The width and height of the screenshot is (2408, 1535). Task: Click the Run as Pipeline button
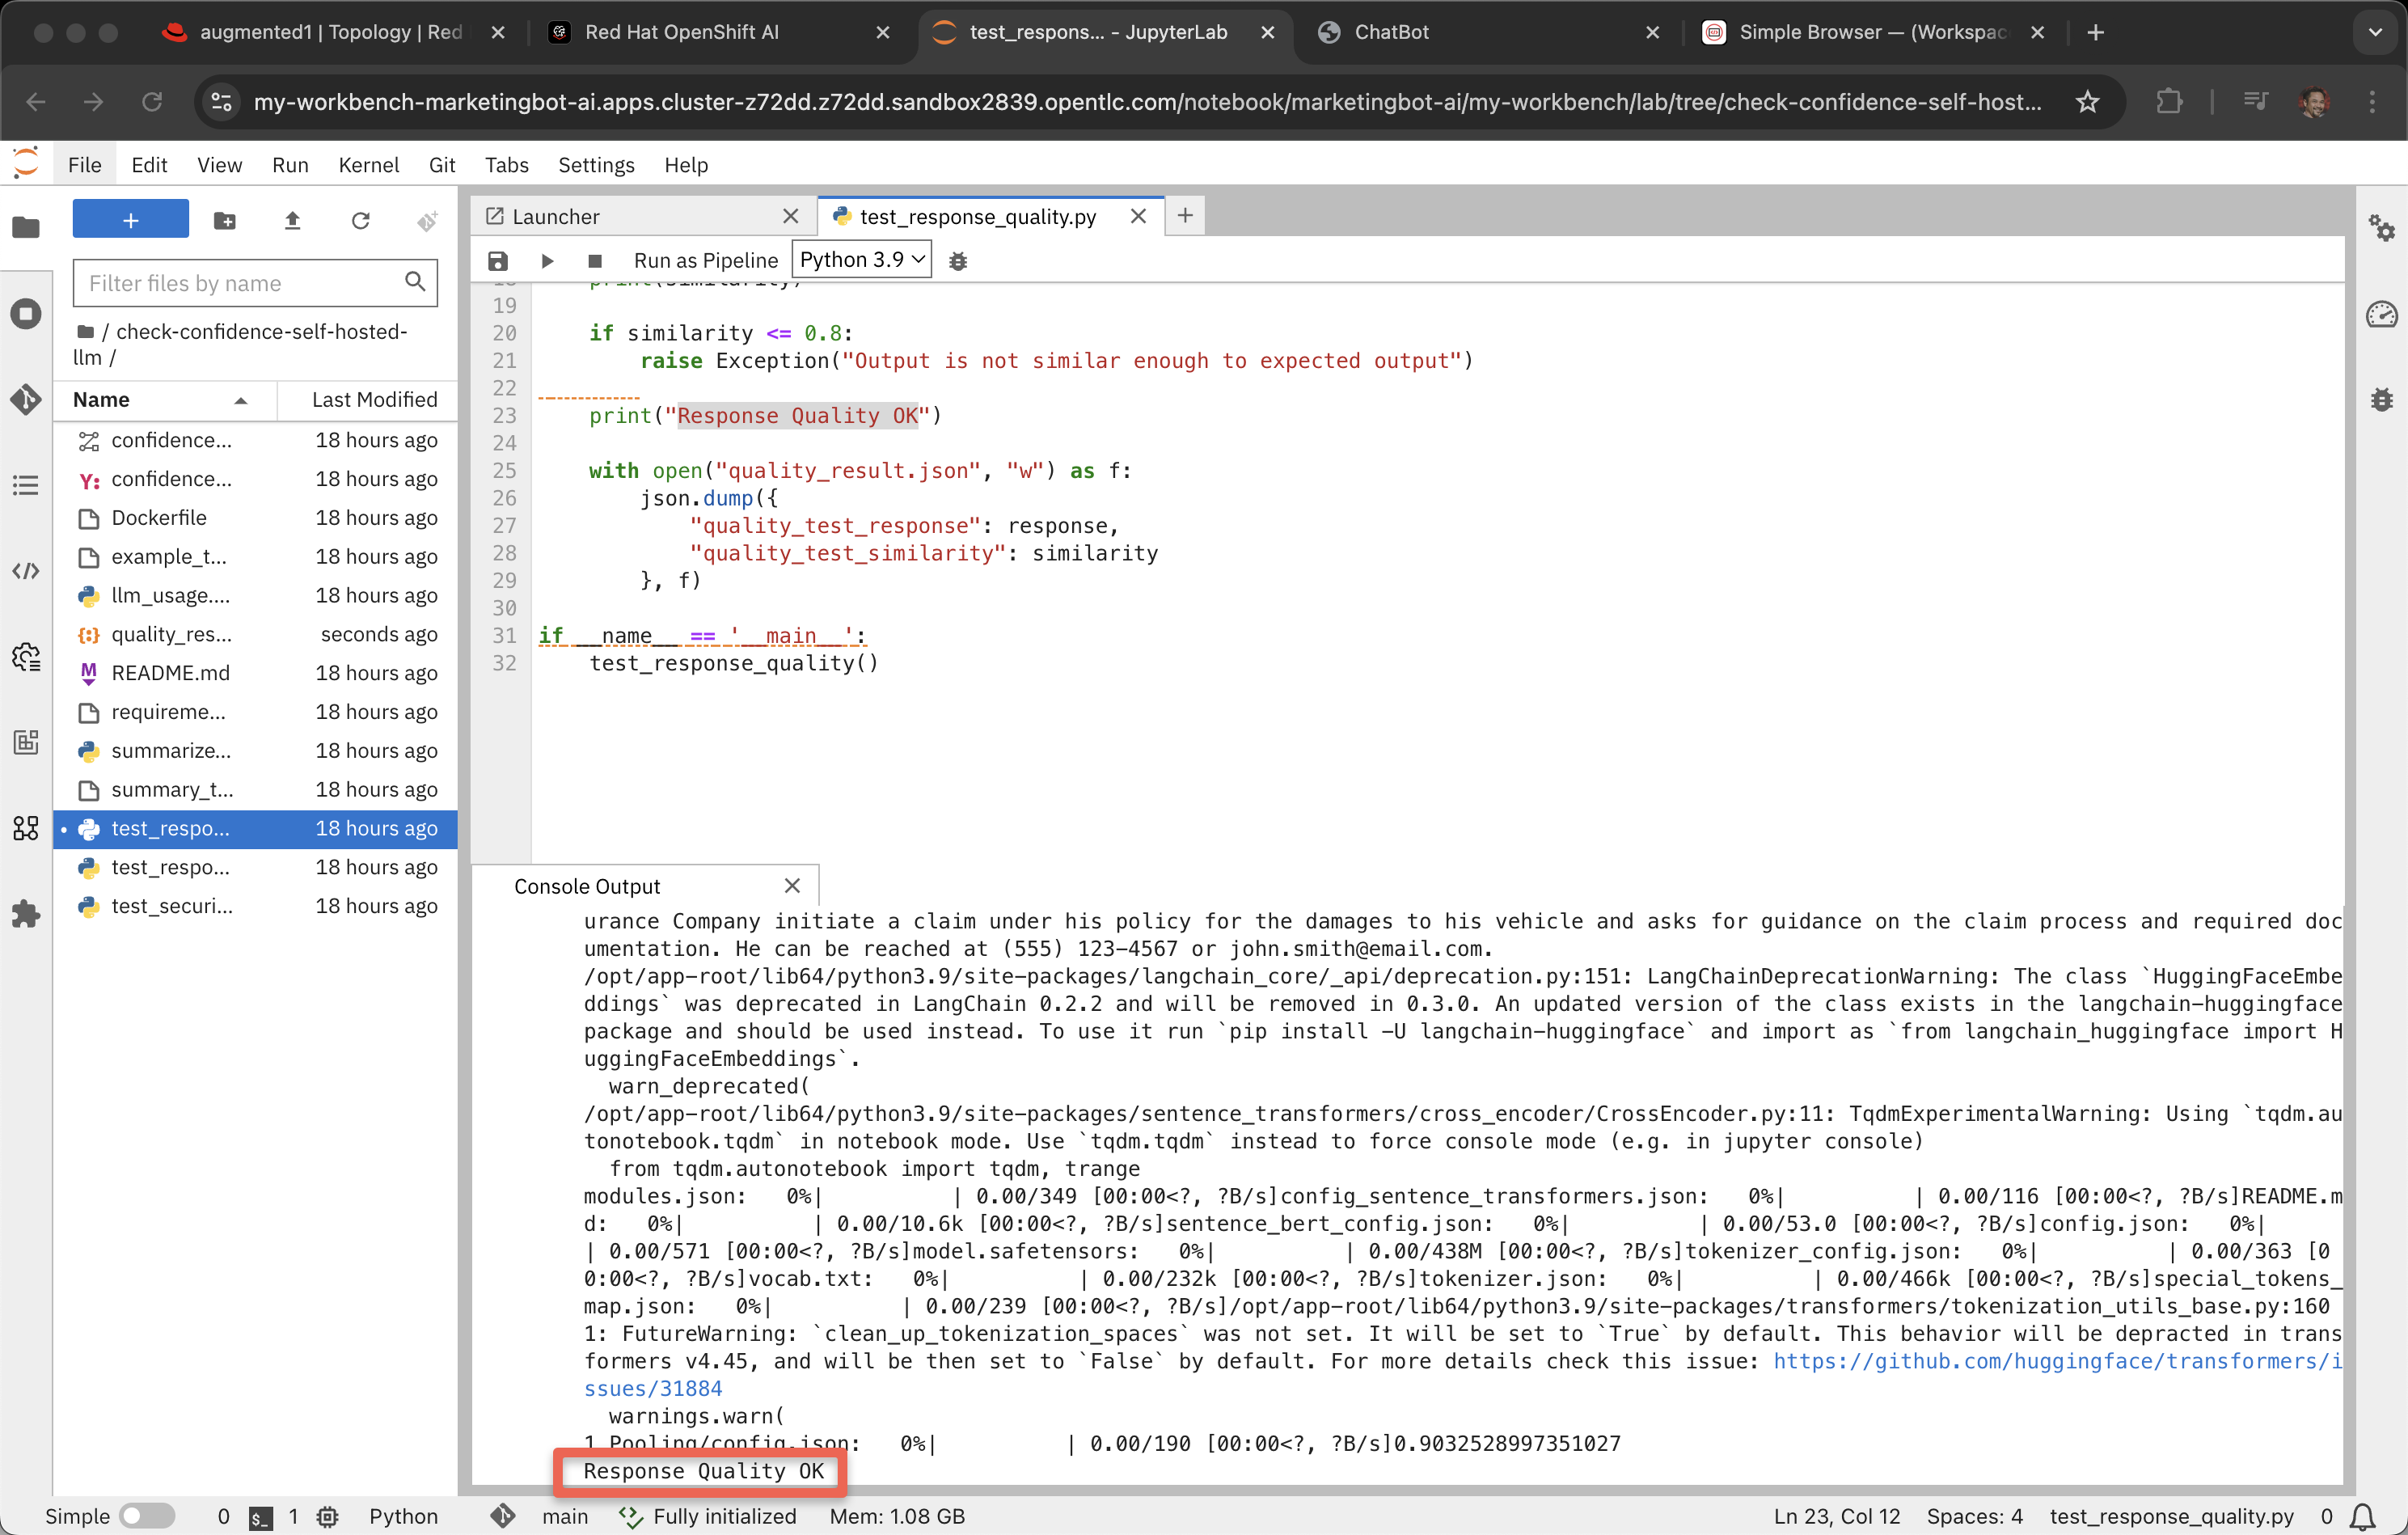click(705, 261)
